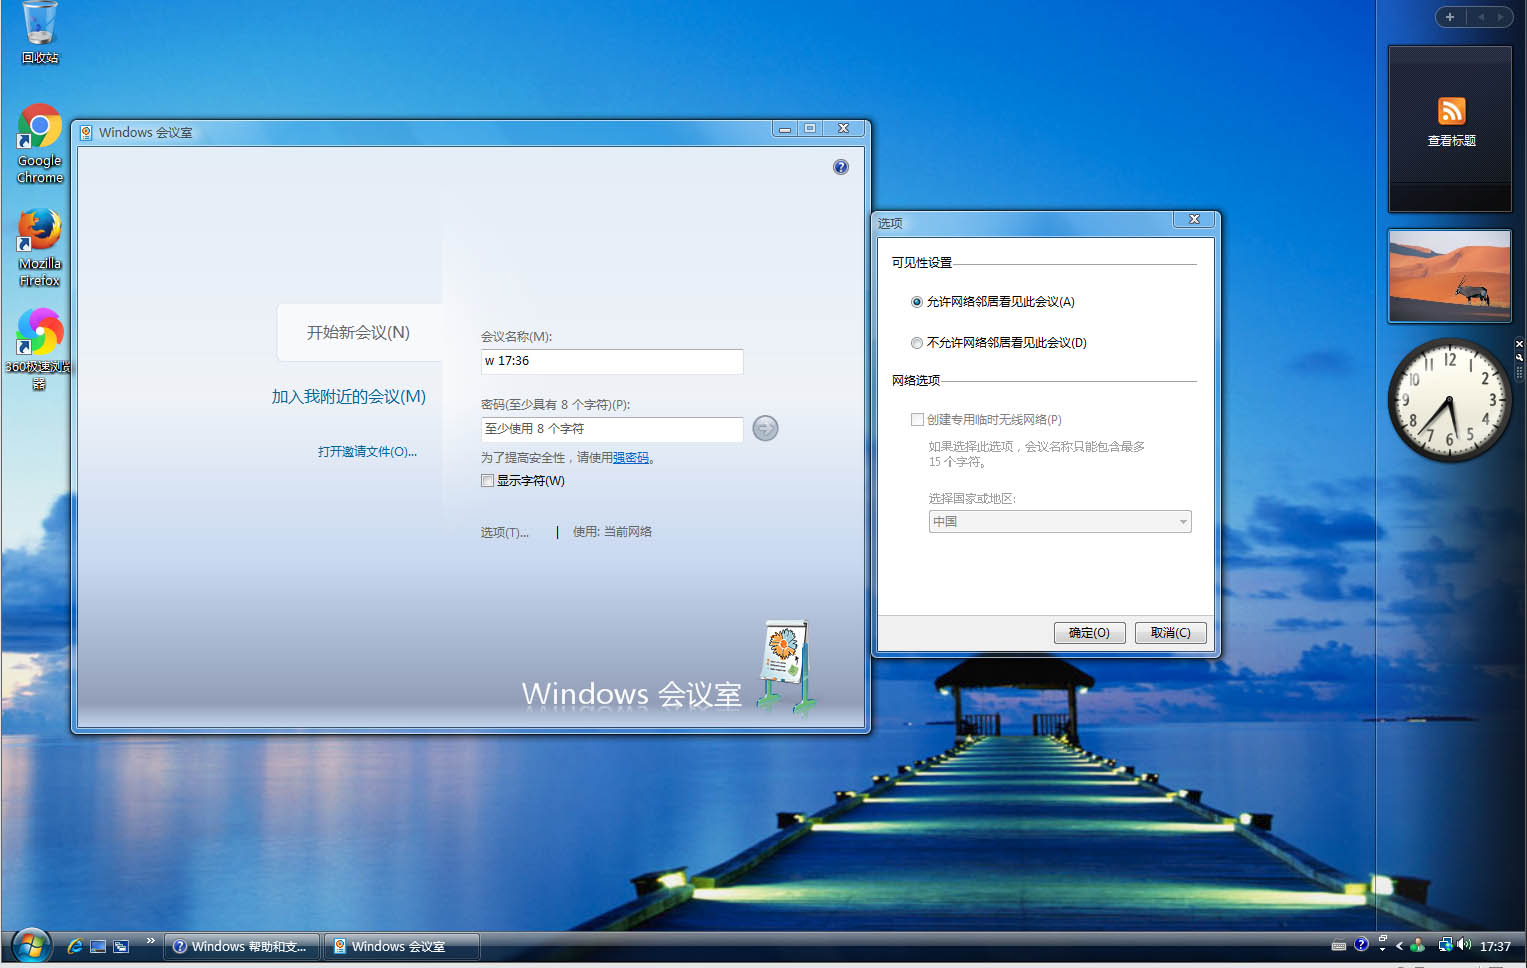1527x968 pixels.
Task: Open the 回收站 (Recycle Bin)
Action: click(39, 30)
